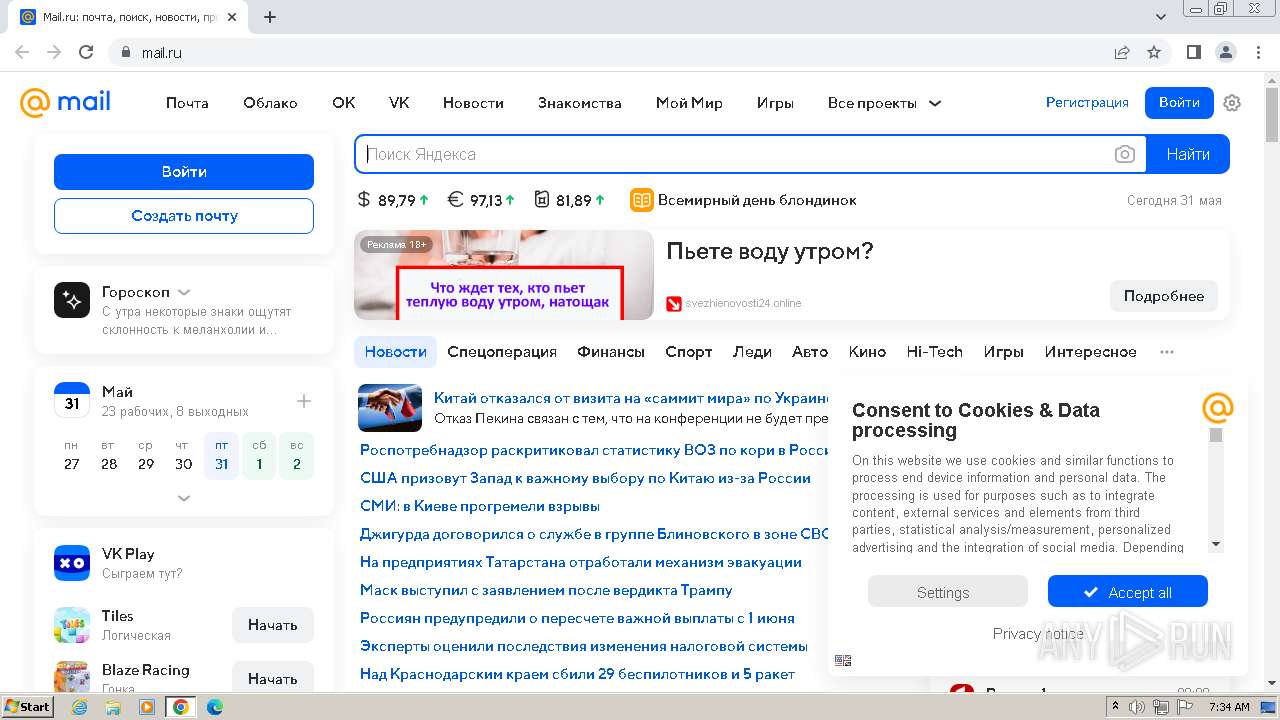Click the Chrome address bar

point(610,52)
